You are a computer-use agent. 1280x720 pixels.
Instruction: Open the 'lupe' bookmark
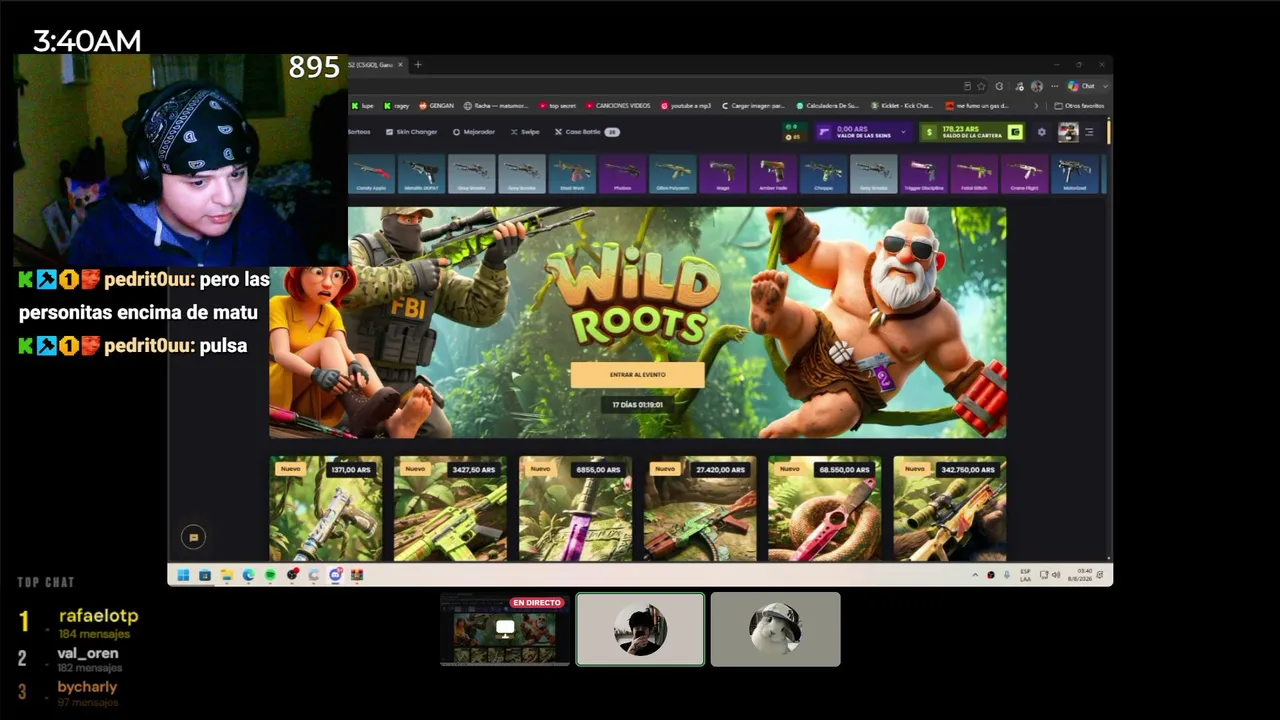coord(362,105)
